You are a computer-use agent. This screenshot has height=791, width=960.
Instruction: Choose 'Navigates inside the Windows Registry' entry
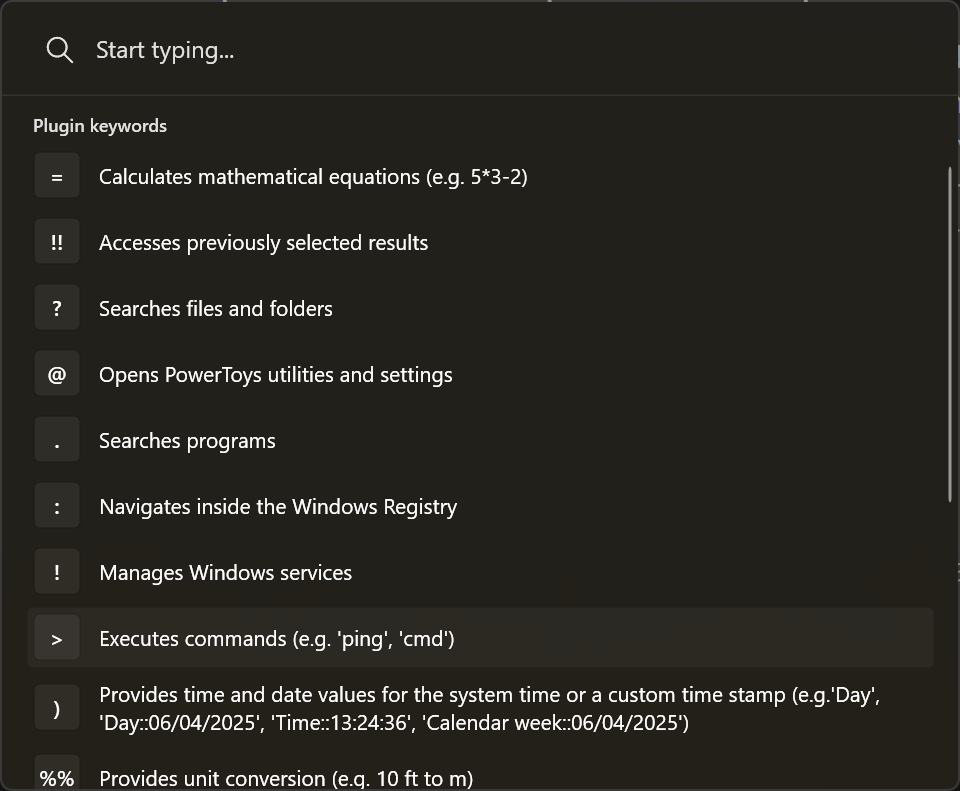click(x=278, y=507)
